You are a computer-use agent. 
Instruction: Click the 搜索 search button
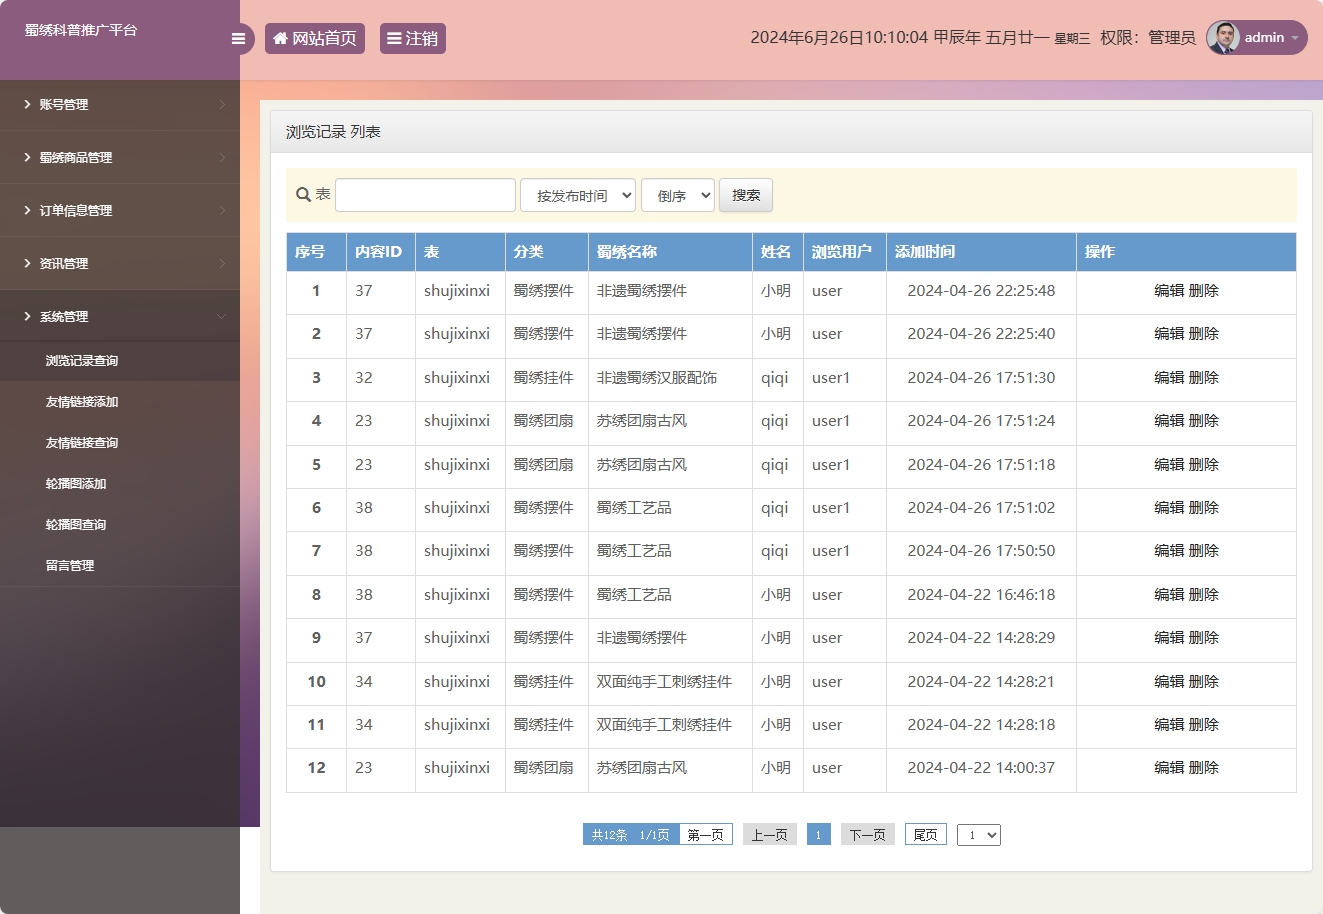pos(745,194)
